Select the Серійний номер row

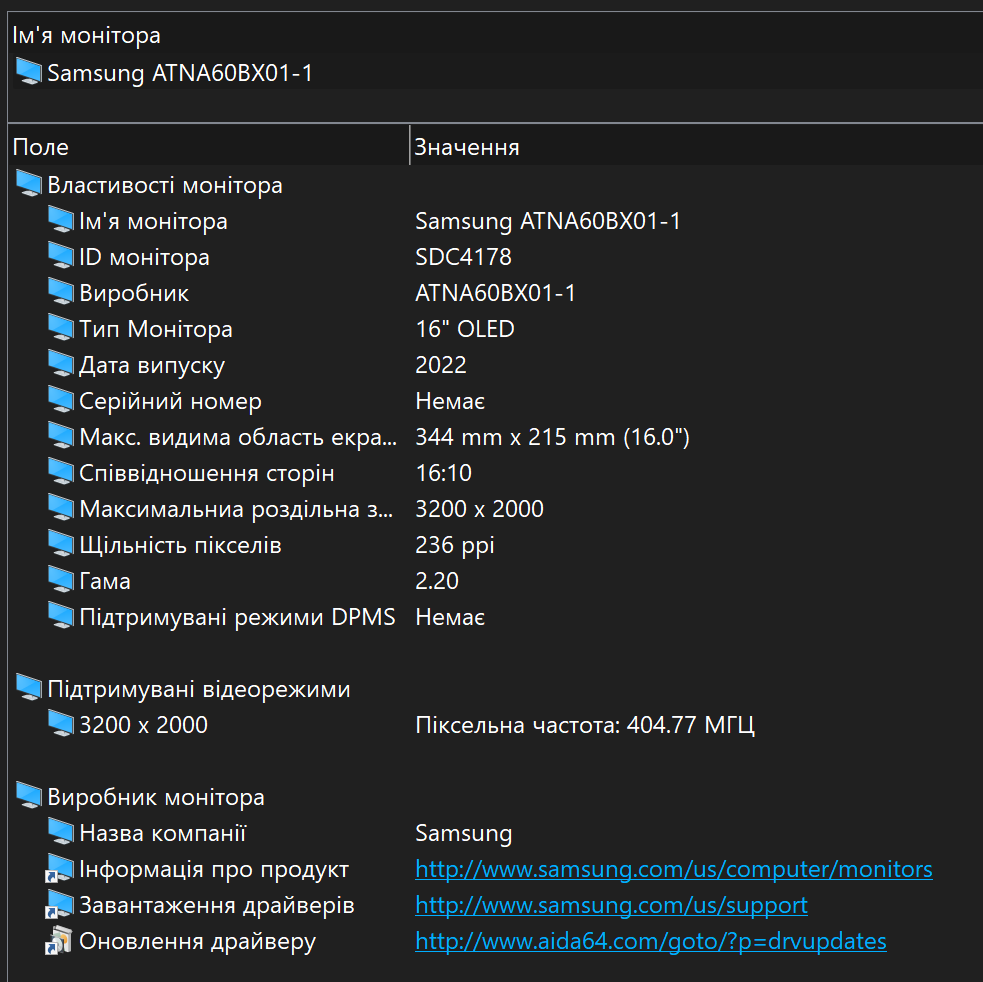pyautogui.click(x=170, y=402)
